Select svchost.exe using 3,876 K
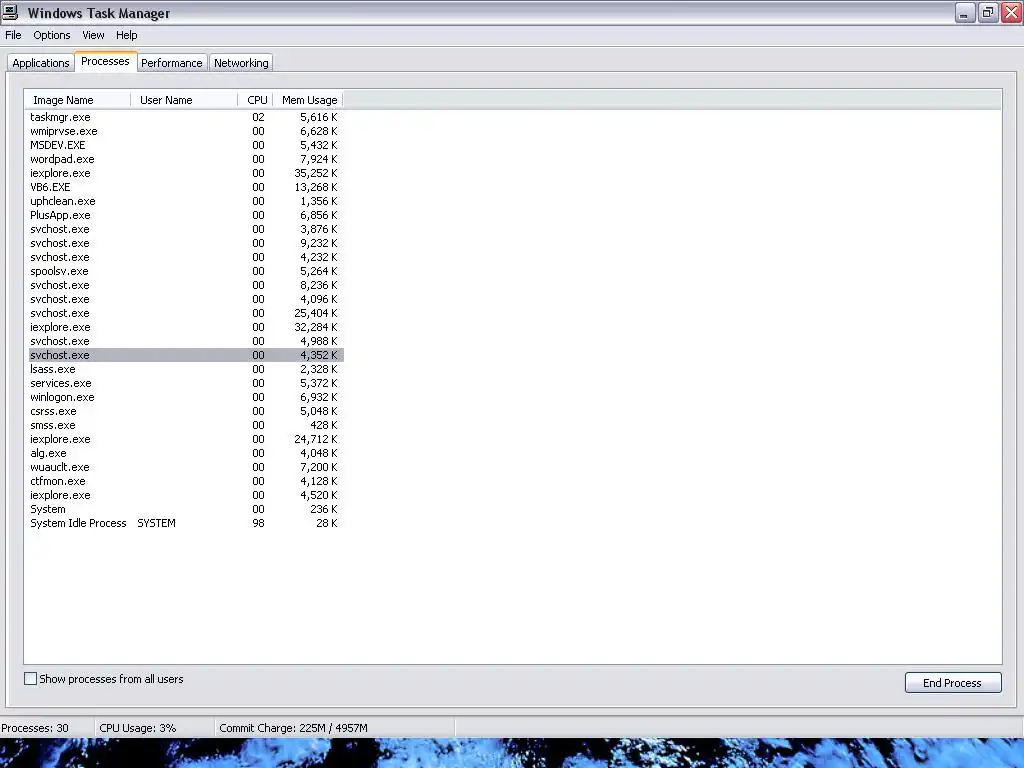1024x768 pixels. click(x=185, y=229)
